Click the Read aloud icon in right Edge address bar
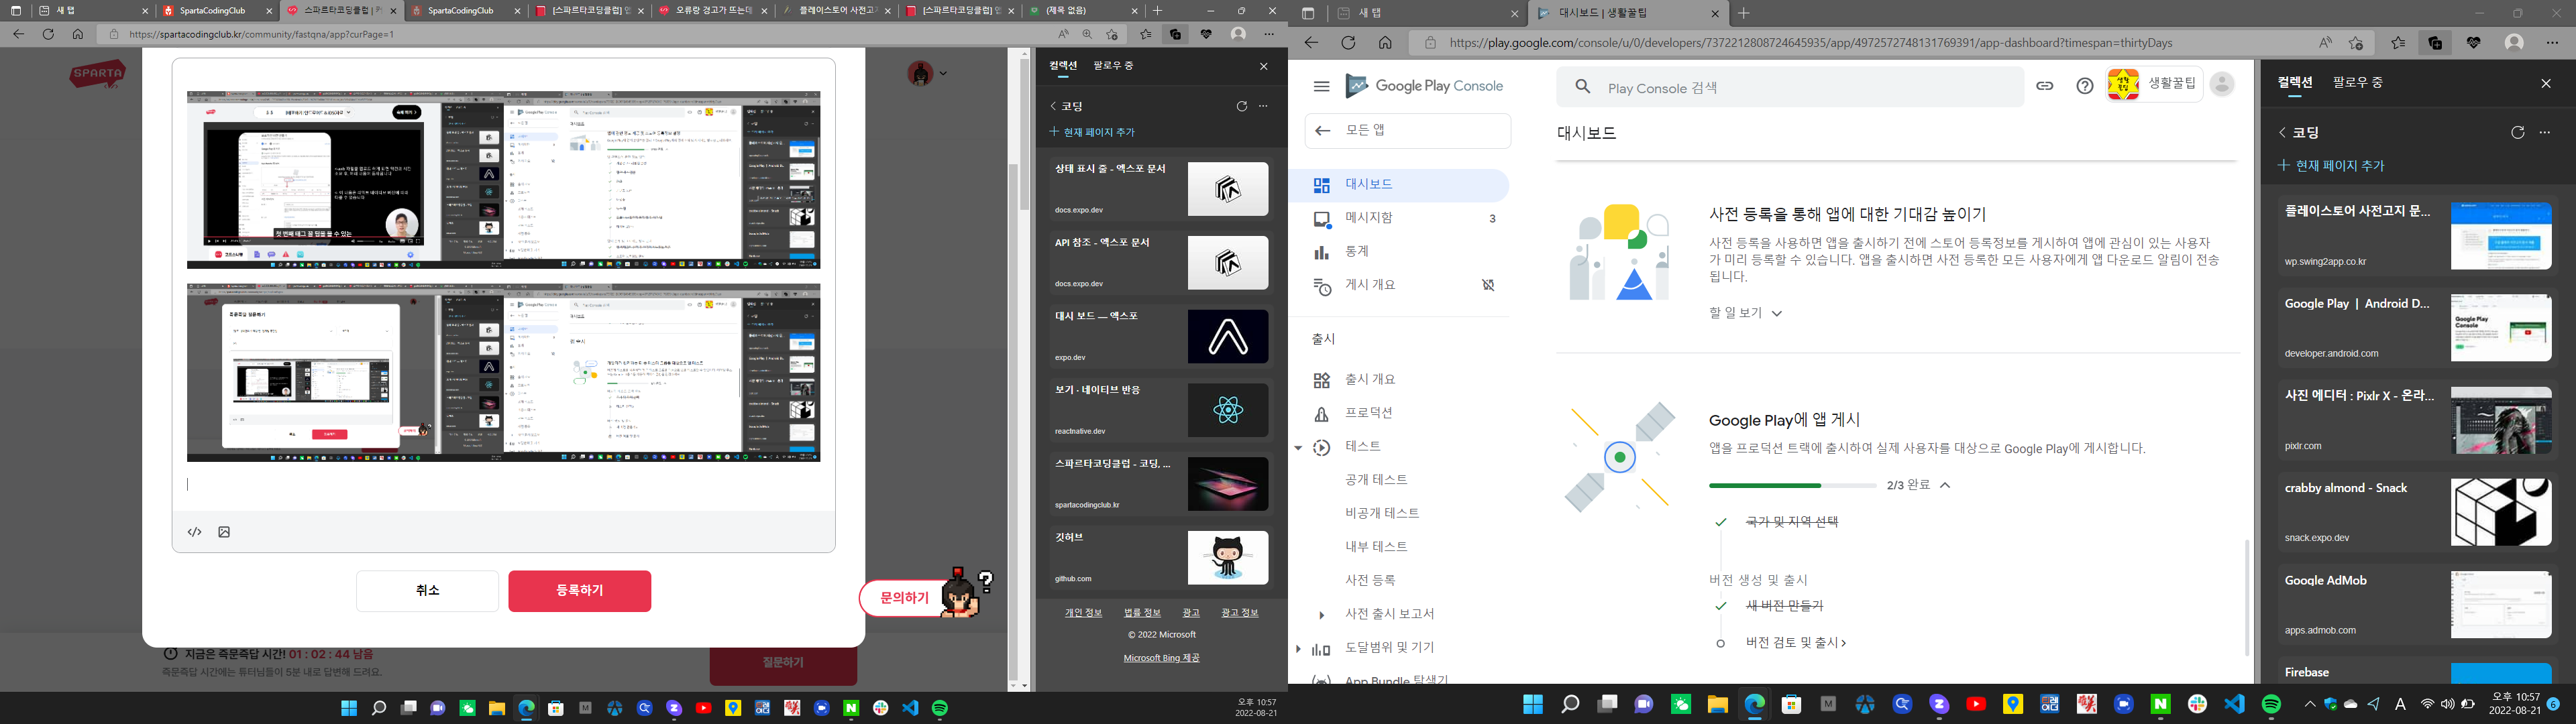 2325,43
